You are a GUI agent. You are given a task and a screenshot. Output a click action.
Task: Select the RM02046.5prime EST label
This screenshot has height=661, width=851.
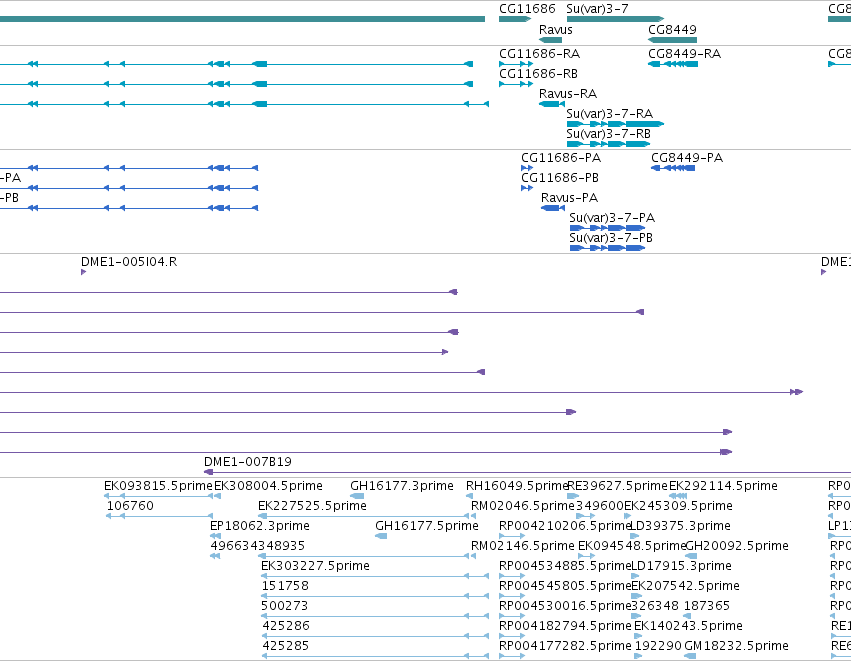coord(523,506)
